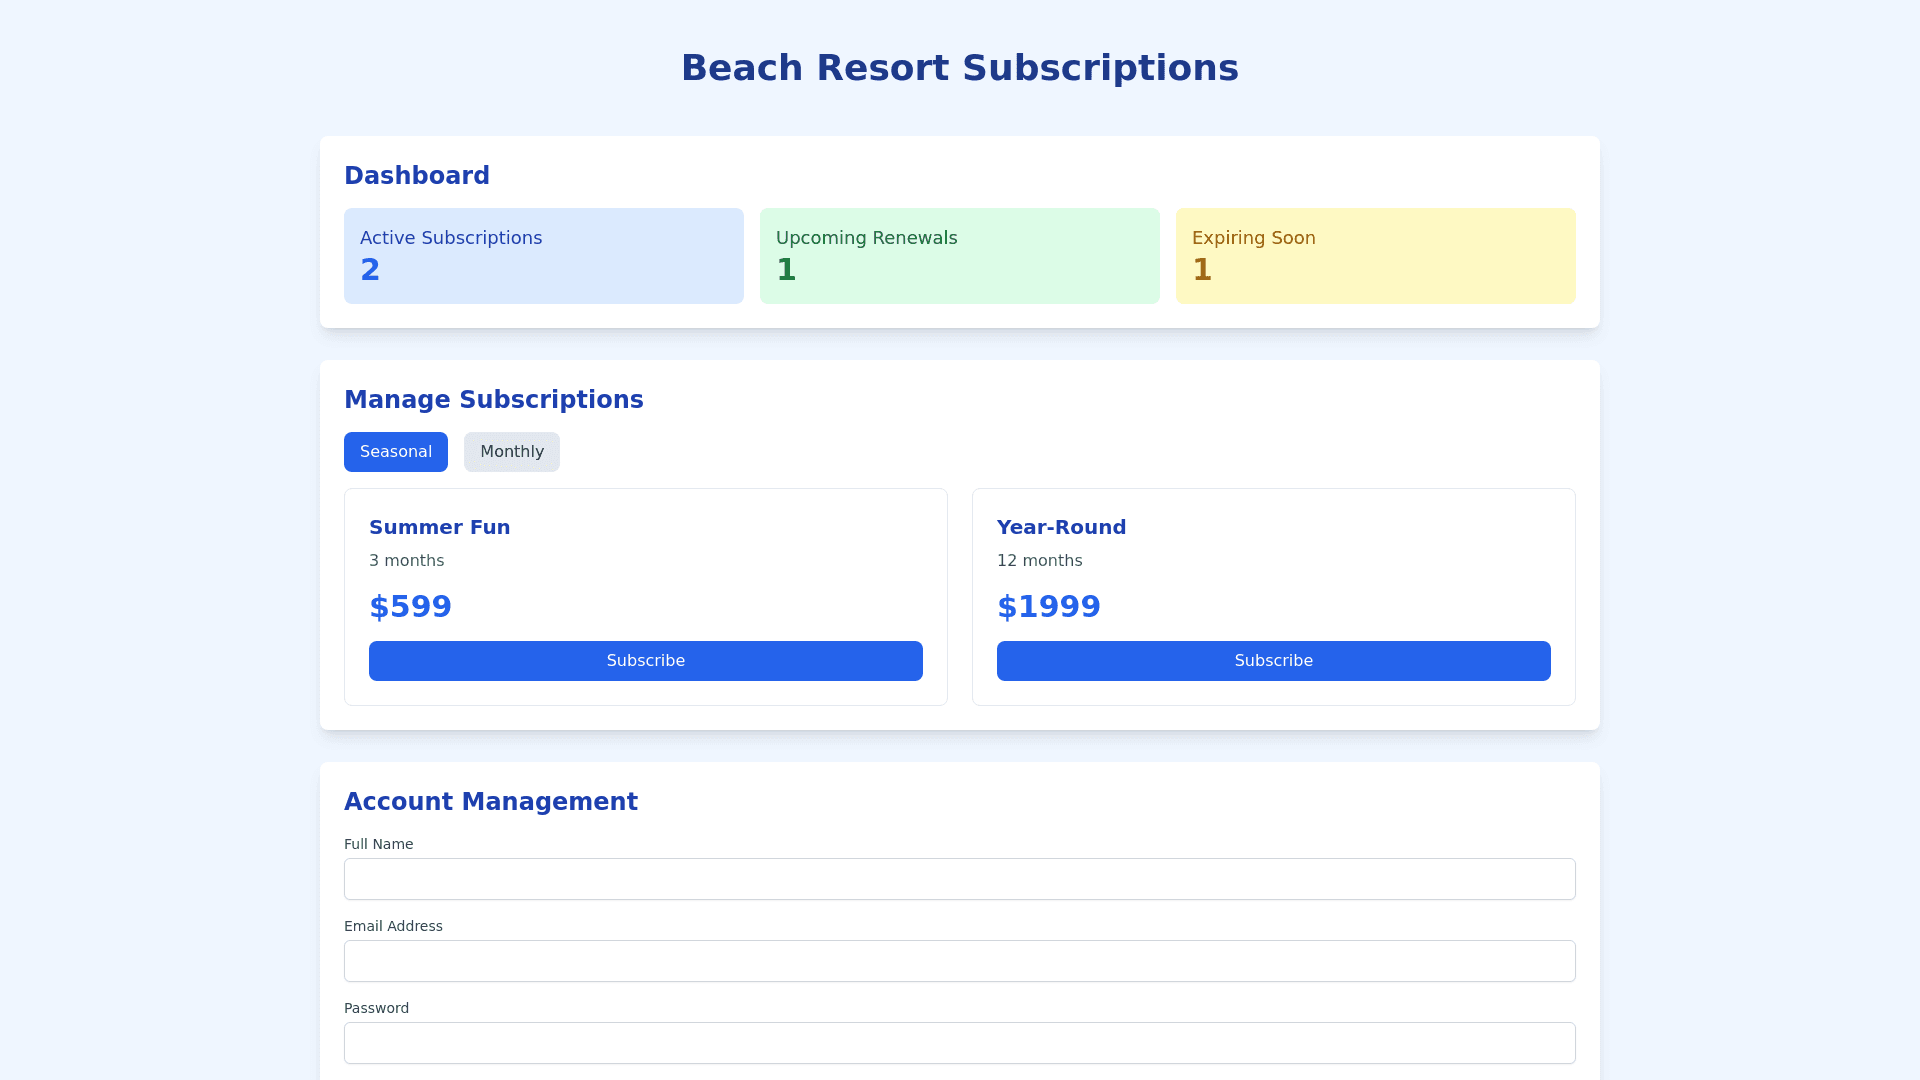Viewport: 1920px width, 1080px height.
Task: Switch to the Monthly tab
Action: click(511, 452)
